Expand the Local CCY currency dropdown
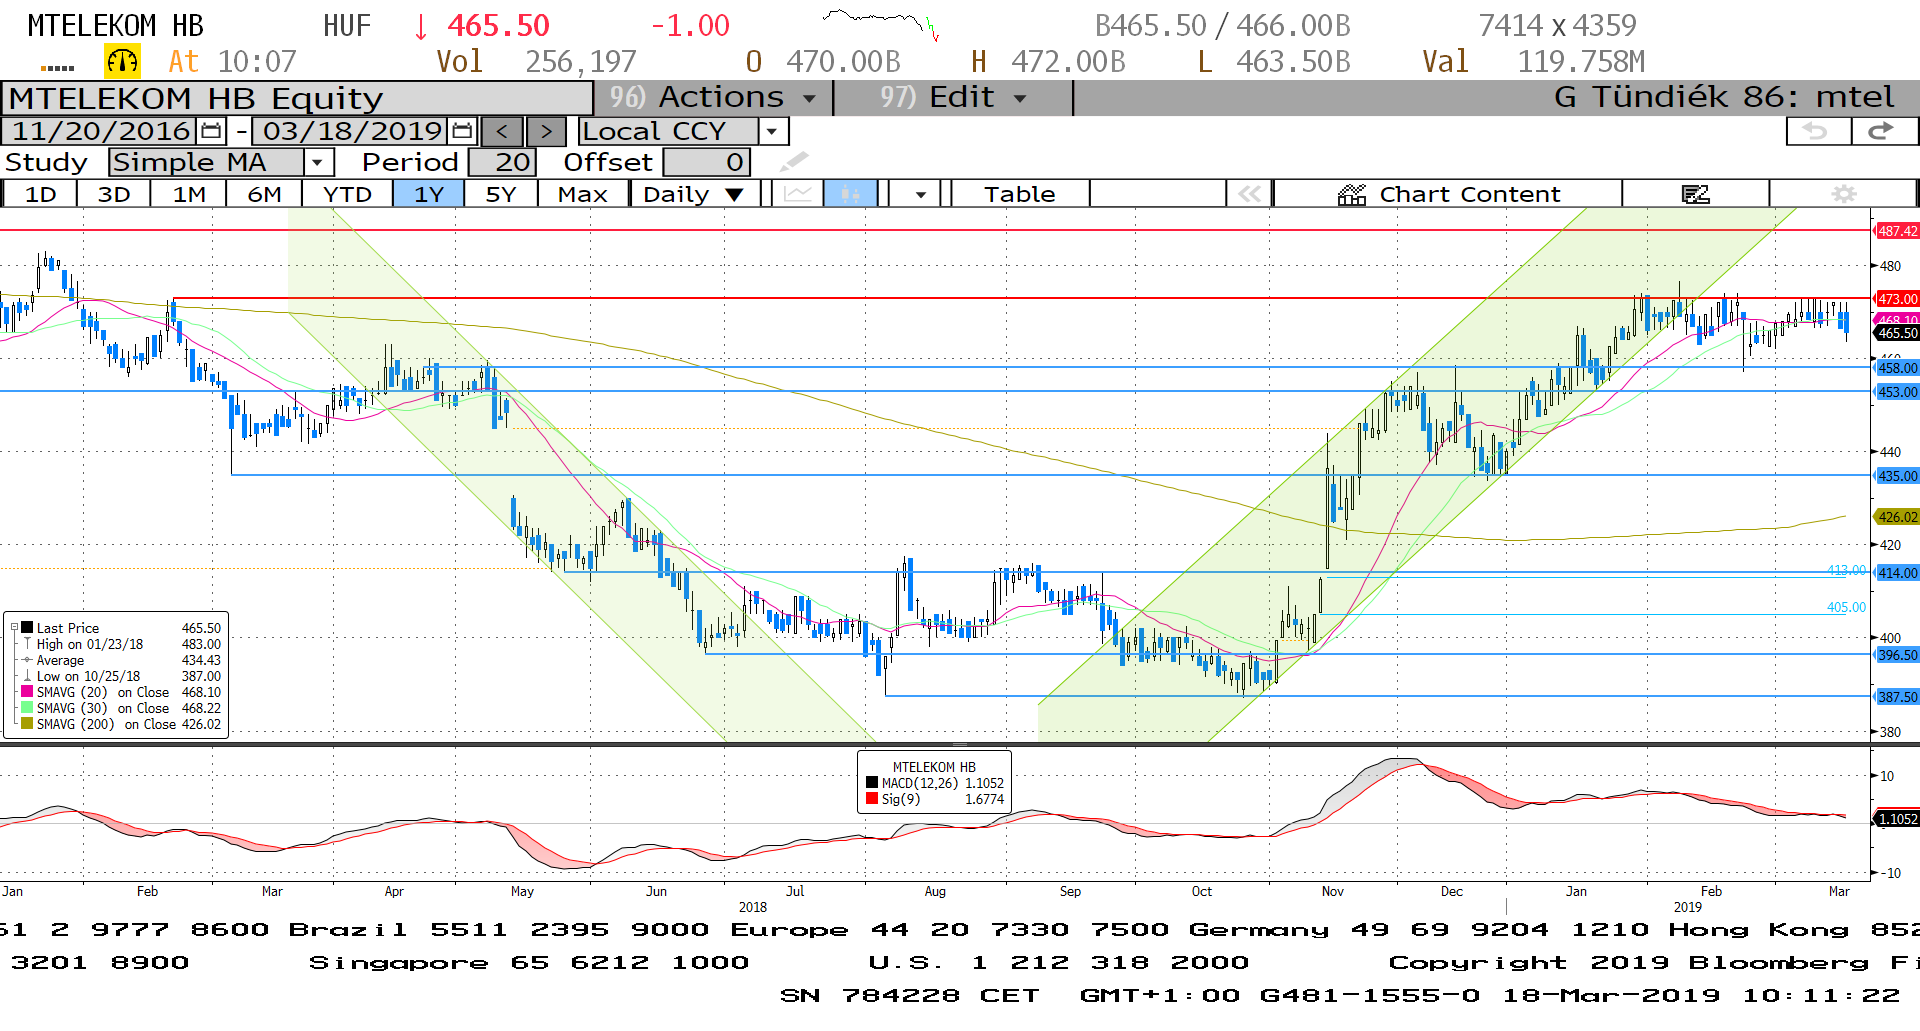1920x1031 pixels. pos(771,131)
